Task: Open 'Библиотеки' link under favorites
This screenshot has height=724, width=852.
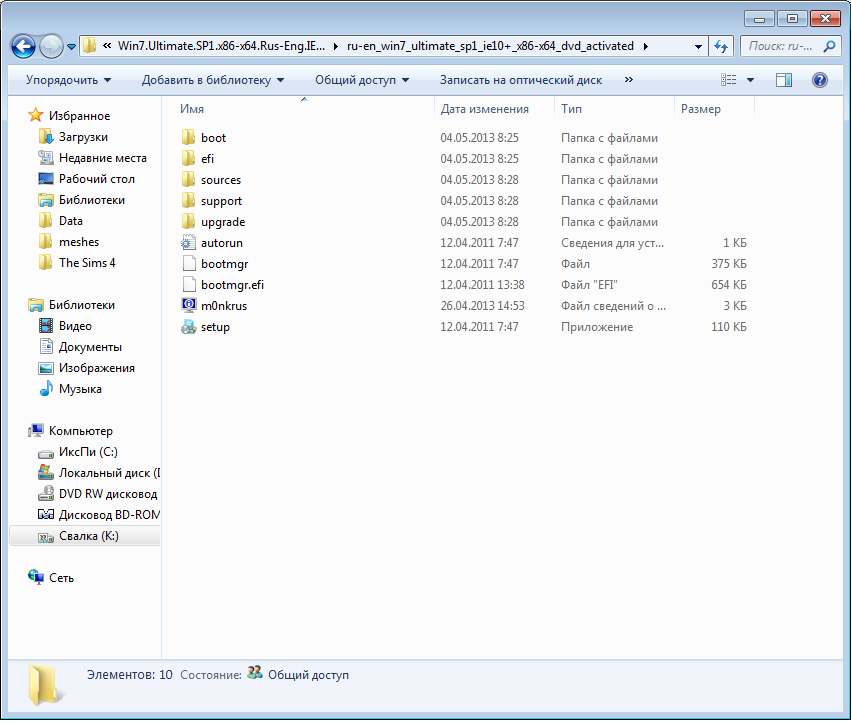Action: coord(92,200)
